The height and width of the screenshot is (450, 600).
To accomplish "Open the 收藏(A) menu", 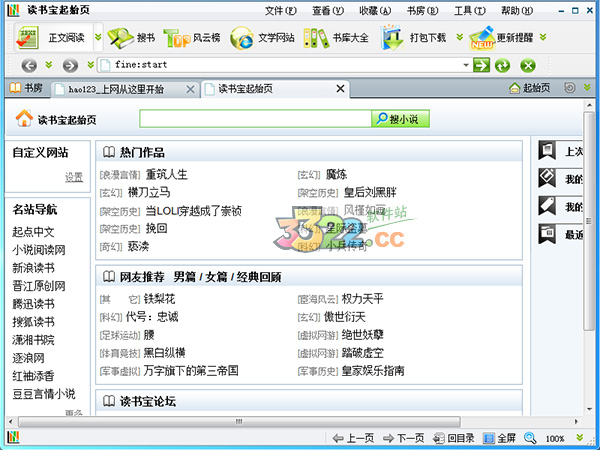I will [x=375, y=11].
